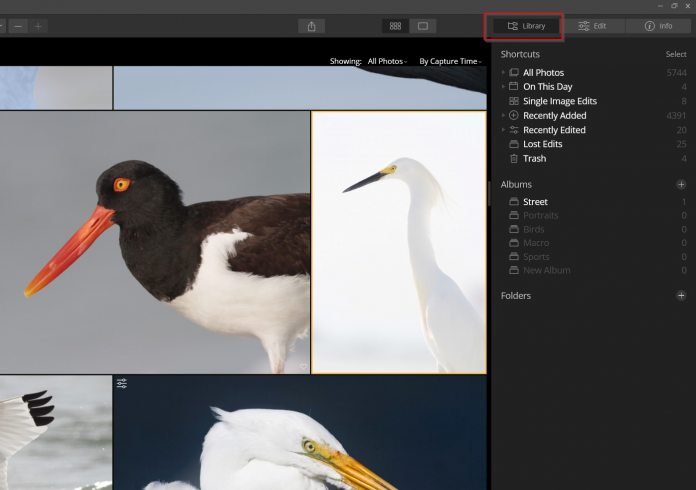Click the Shortcuts section header
This screenshot has height=490, width=696.
pos(520,54)
